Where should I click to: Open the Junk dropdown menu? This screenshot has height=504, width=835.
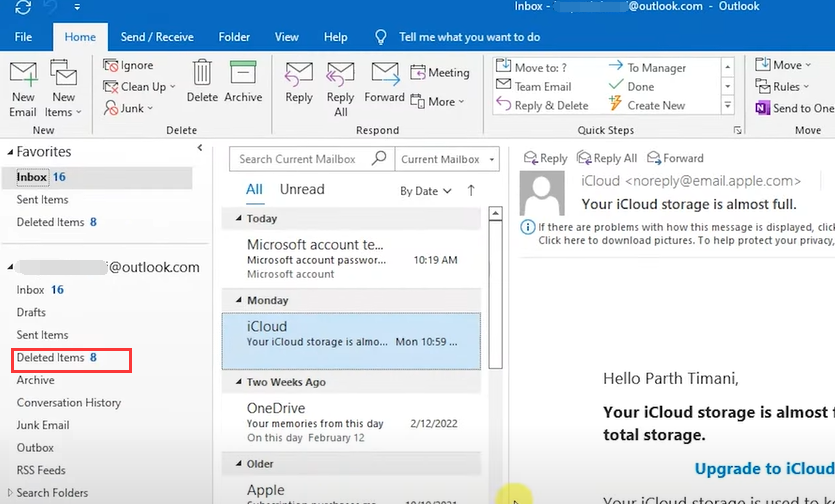129,108
